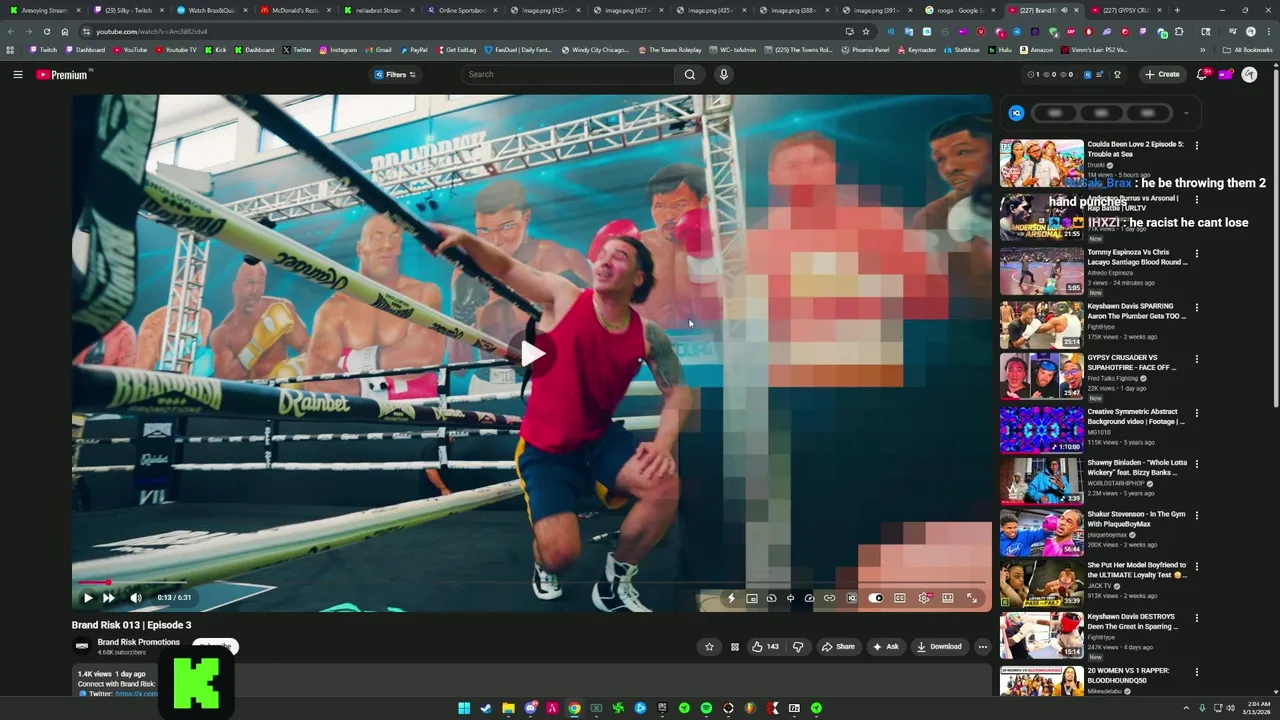Open Brand Risk Promotions channel link
The width and height of the screenshot is (1280, 720).
click(139, 642)
